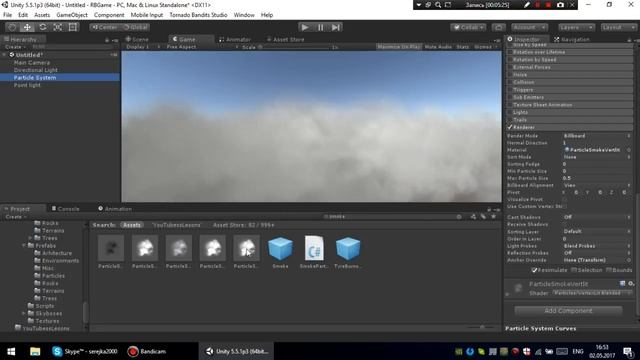Expand the Skyboxes folder
Screen dimensions: 640x360
[24, 313]
